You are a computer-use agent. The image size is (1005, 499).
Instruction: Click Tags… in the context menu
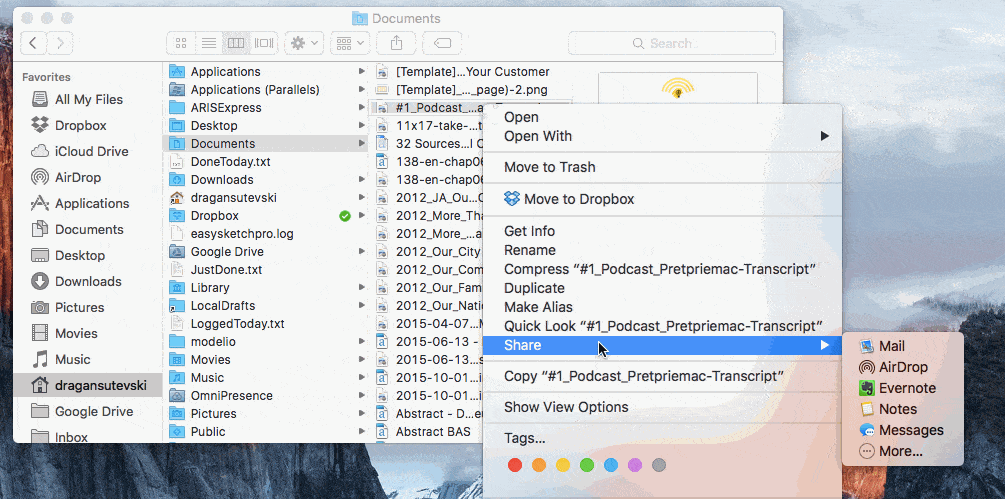click(524, 438)
